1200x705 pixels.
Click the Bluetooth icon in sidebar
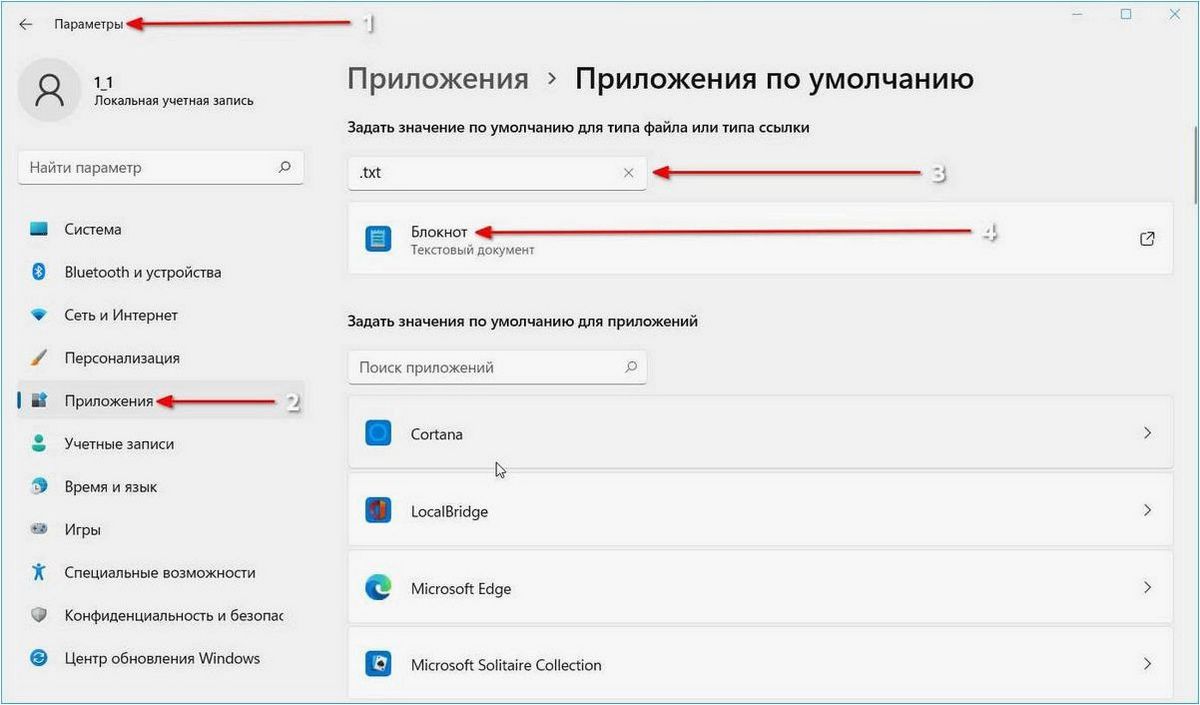tap(39, 272)
